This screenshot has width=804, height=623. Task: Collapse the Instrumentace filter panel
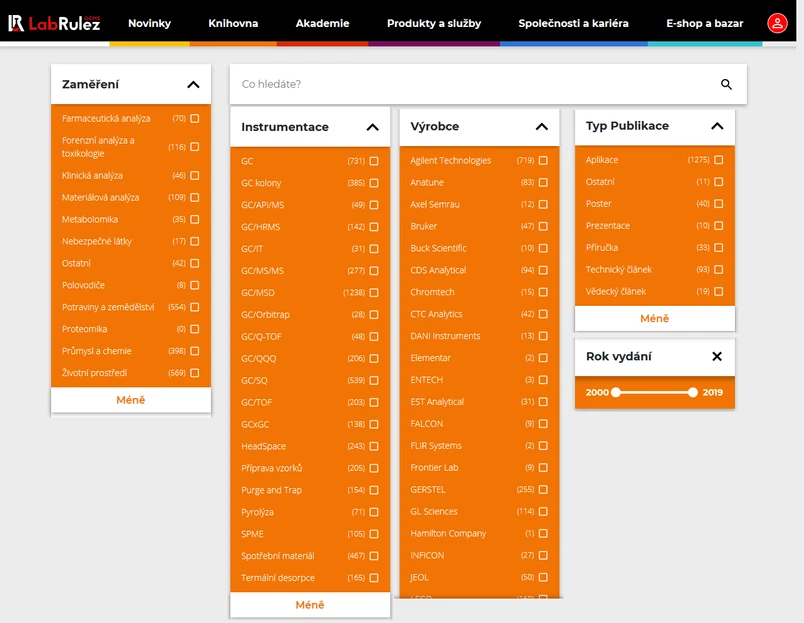tap(372, 127)
